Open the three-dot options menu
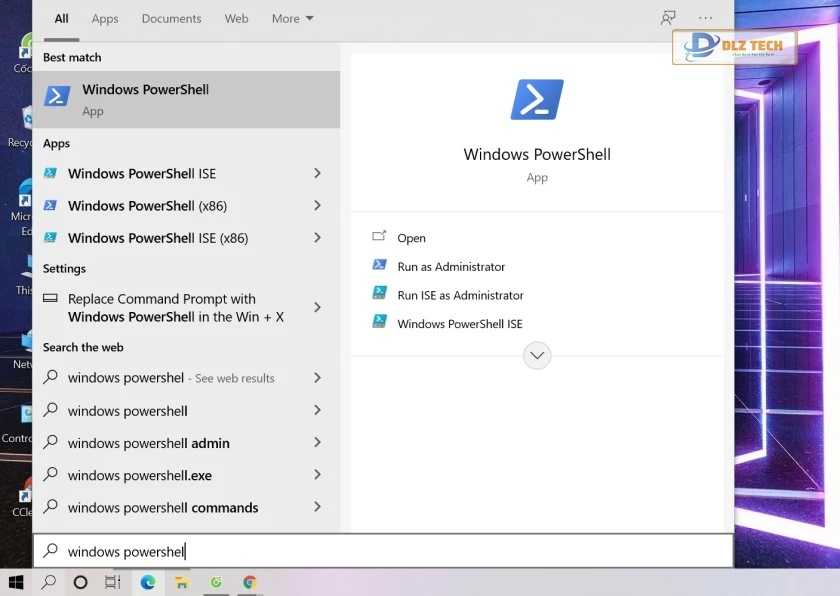The height and width of the screenshot is (596, 840). pos(706,18)
